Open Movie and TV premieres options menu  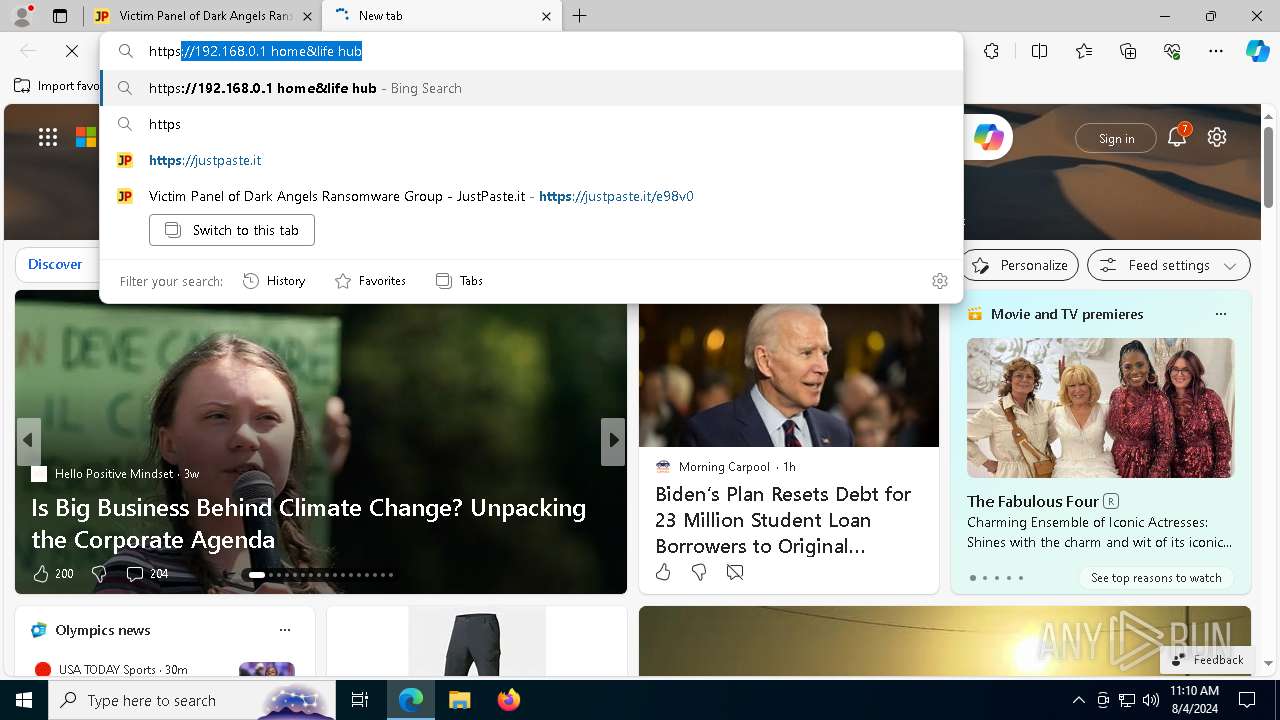(x=1220, y=314)
